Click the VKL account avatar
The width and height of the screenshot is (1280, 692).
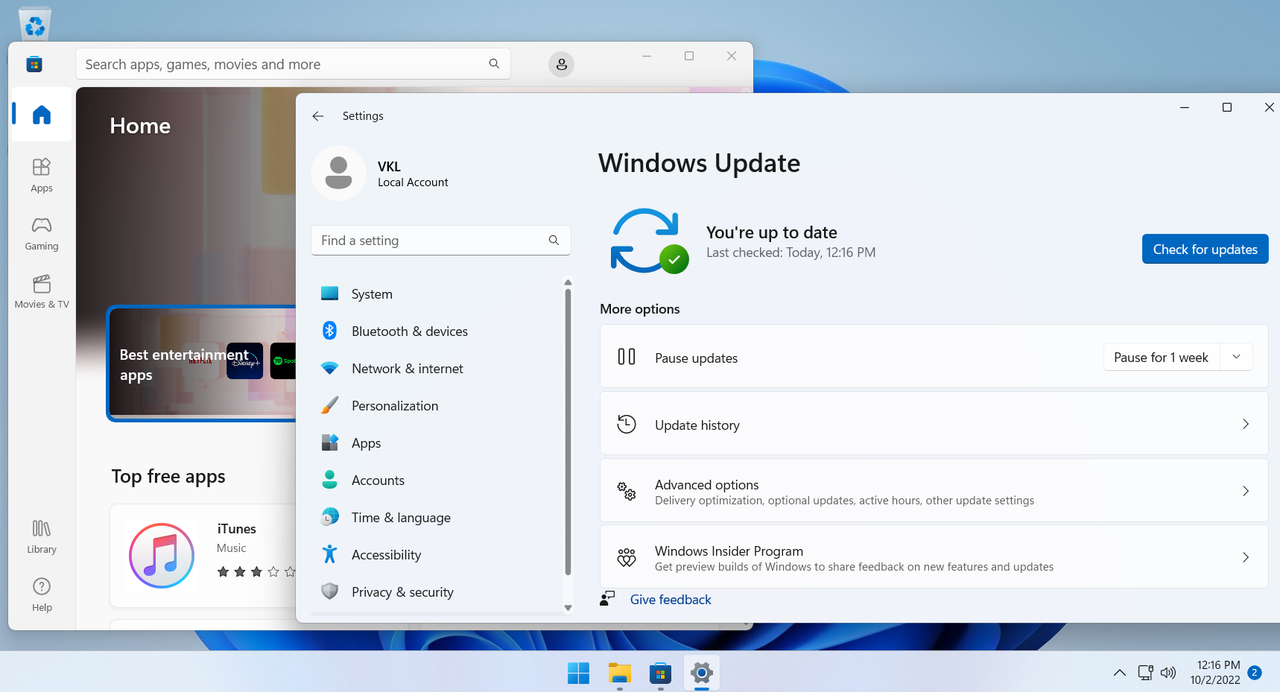point(338,173)
